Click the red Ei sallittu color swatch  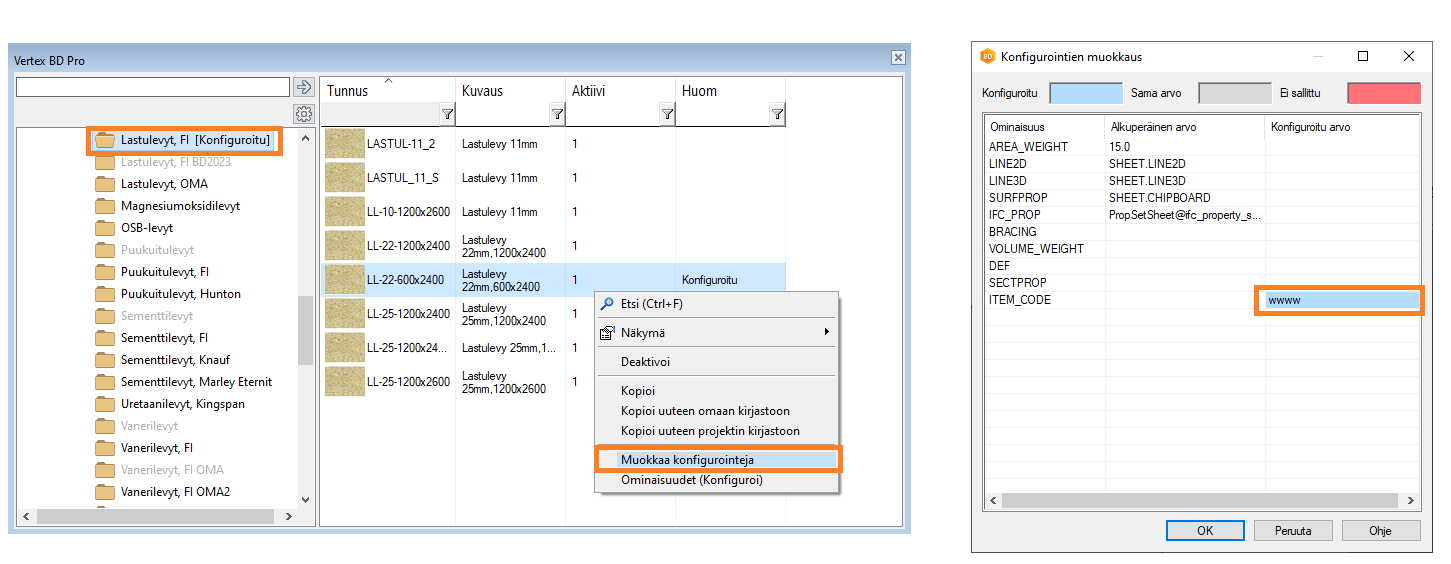point(1383,93)
